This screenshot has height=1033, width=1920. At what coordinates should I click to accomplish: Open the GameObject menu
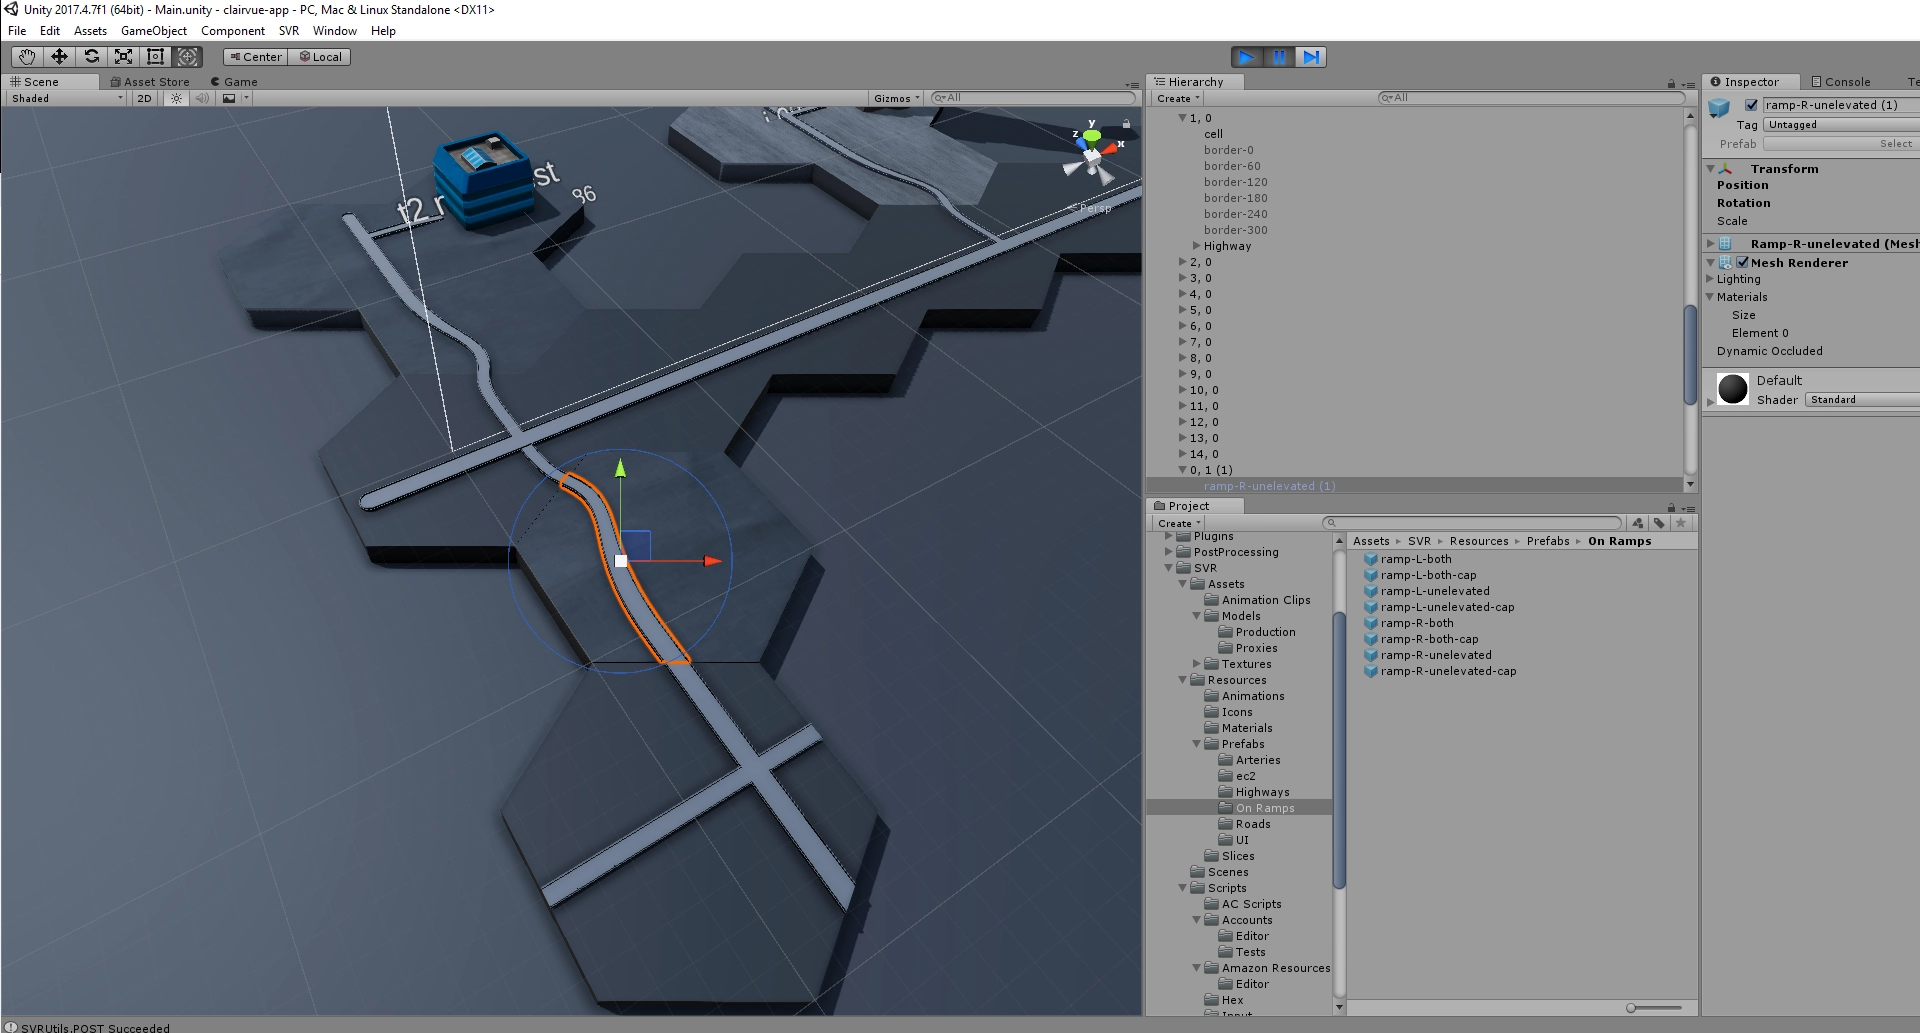[x=153, y=31]
